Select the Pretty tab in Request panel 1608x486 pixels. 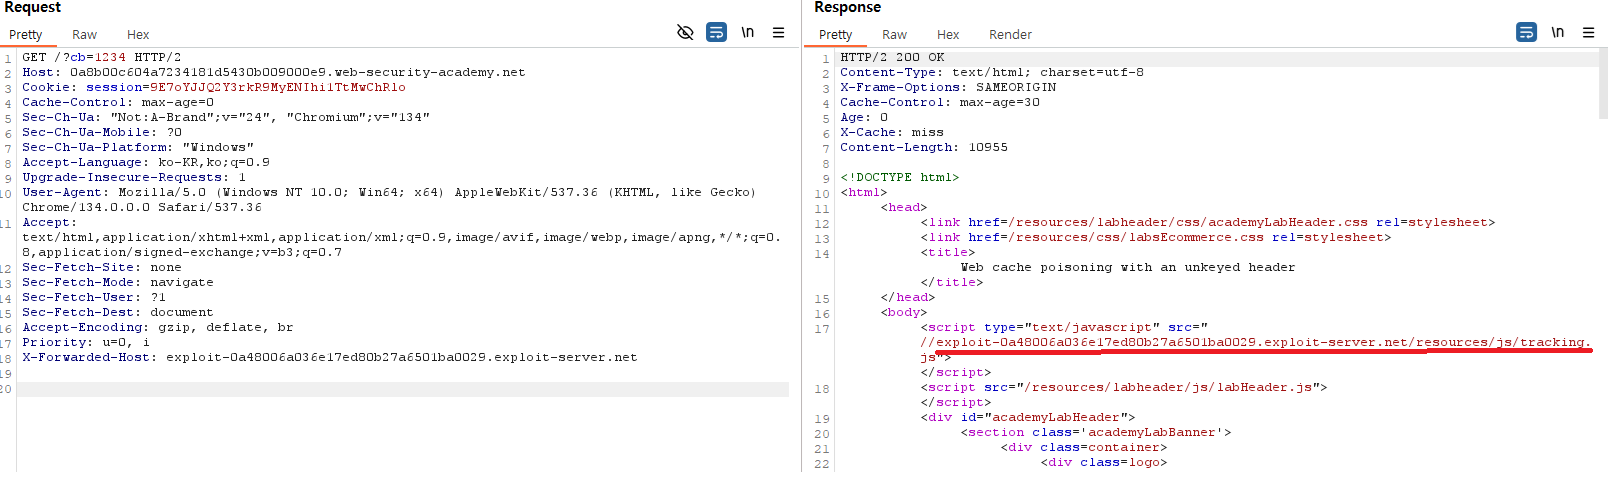pos(26,35)
